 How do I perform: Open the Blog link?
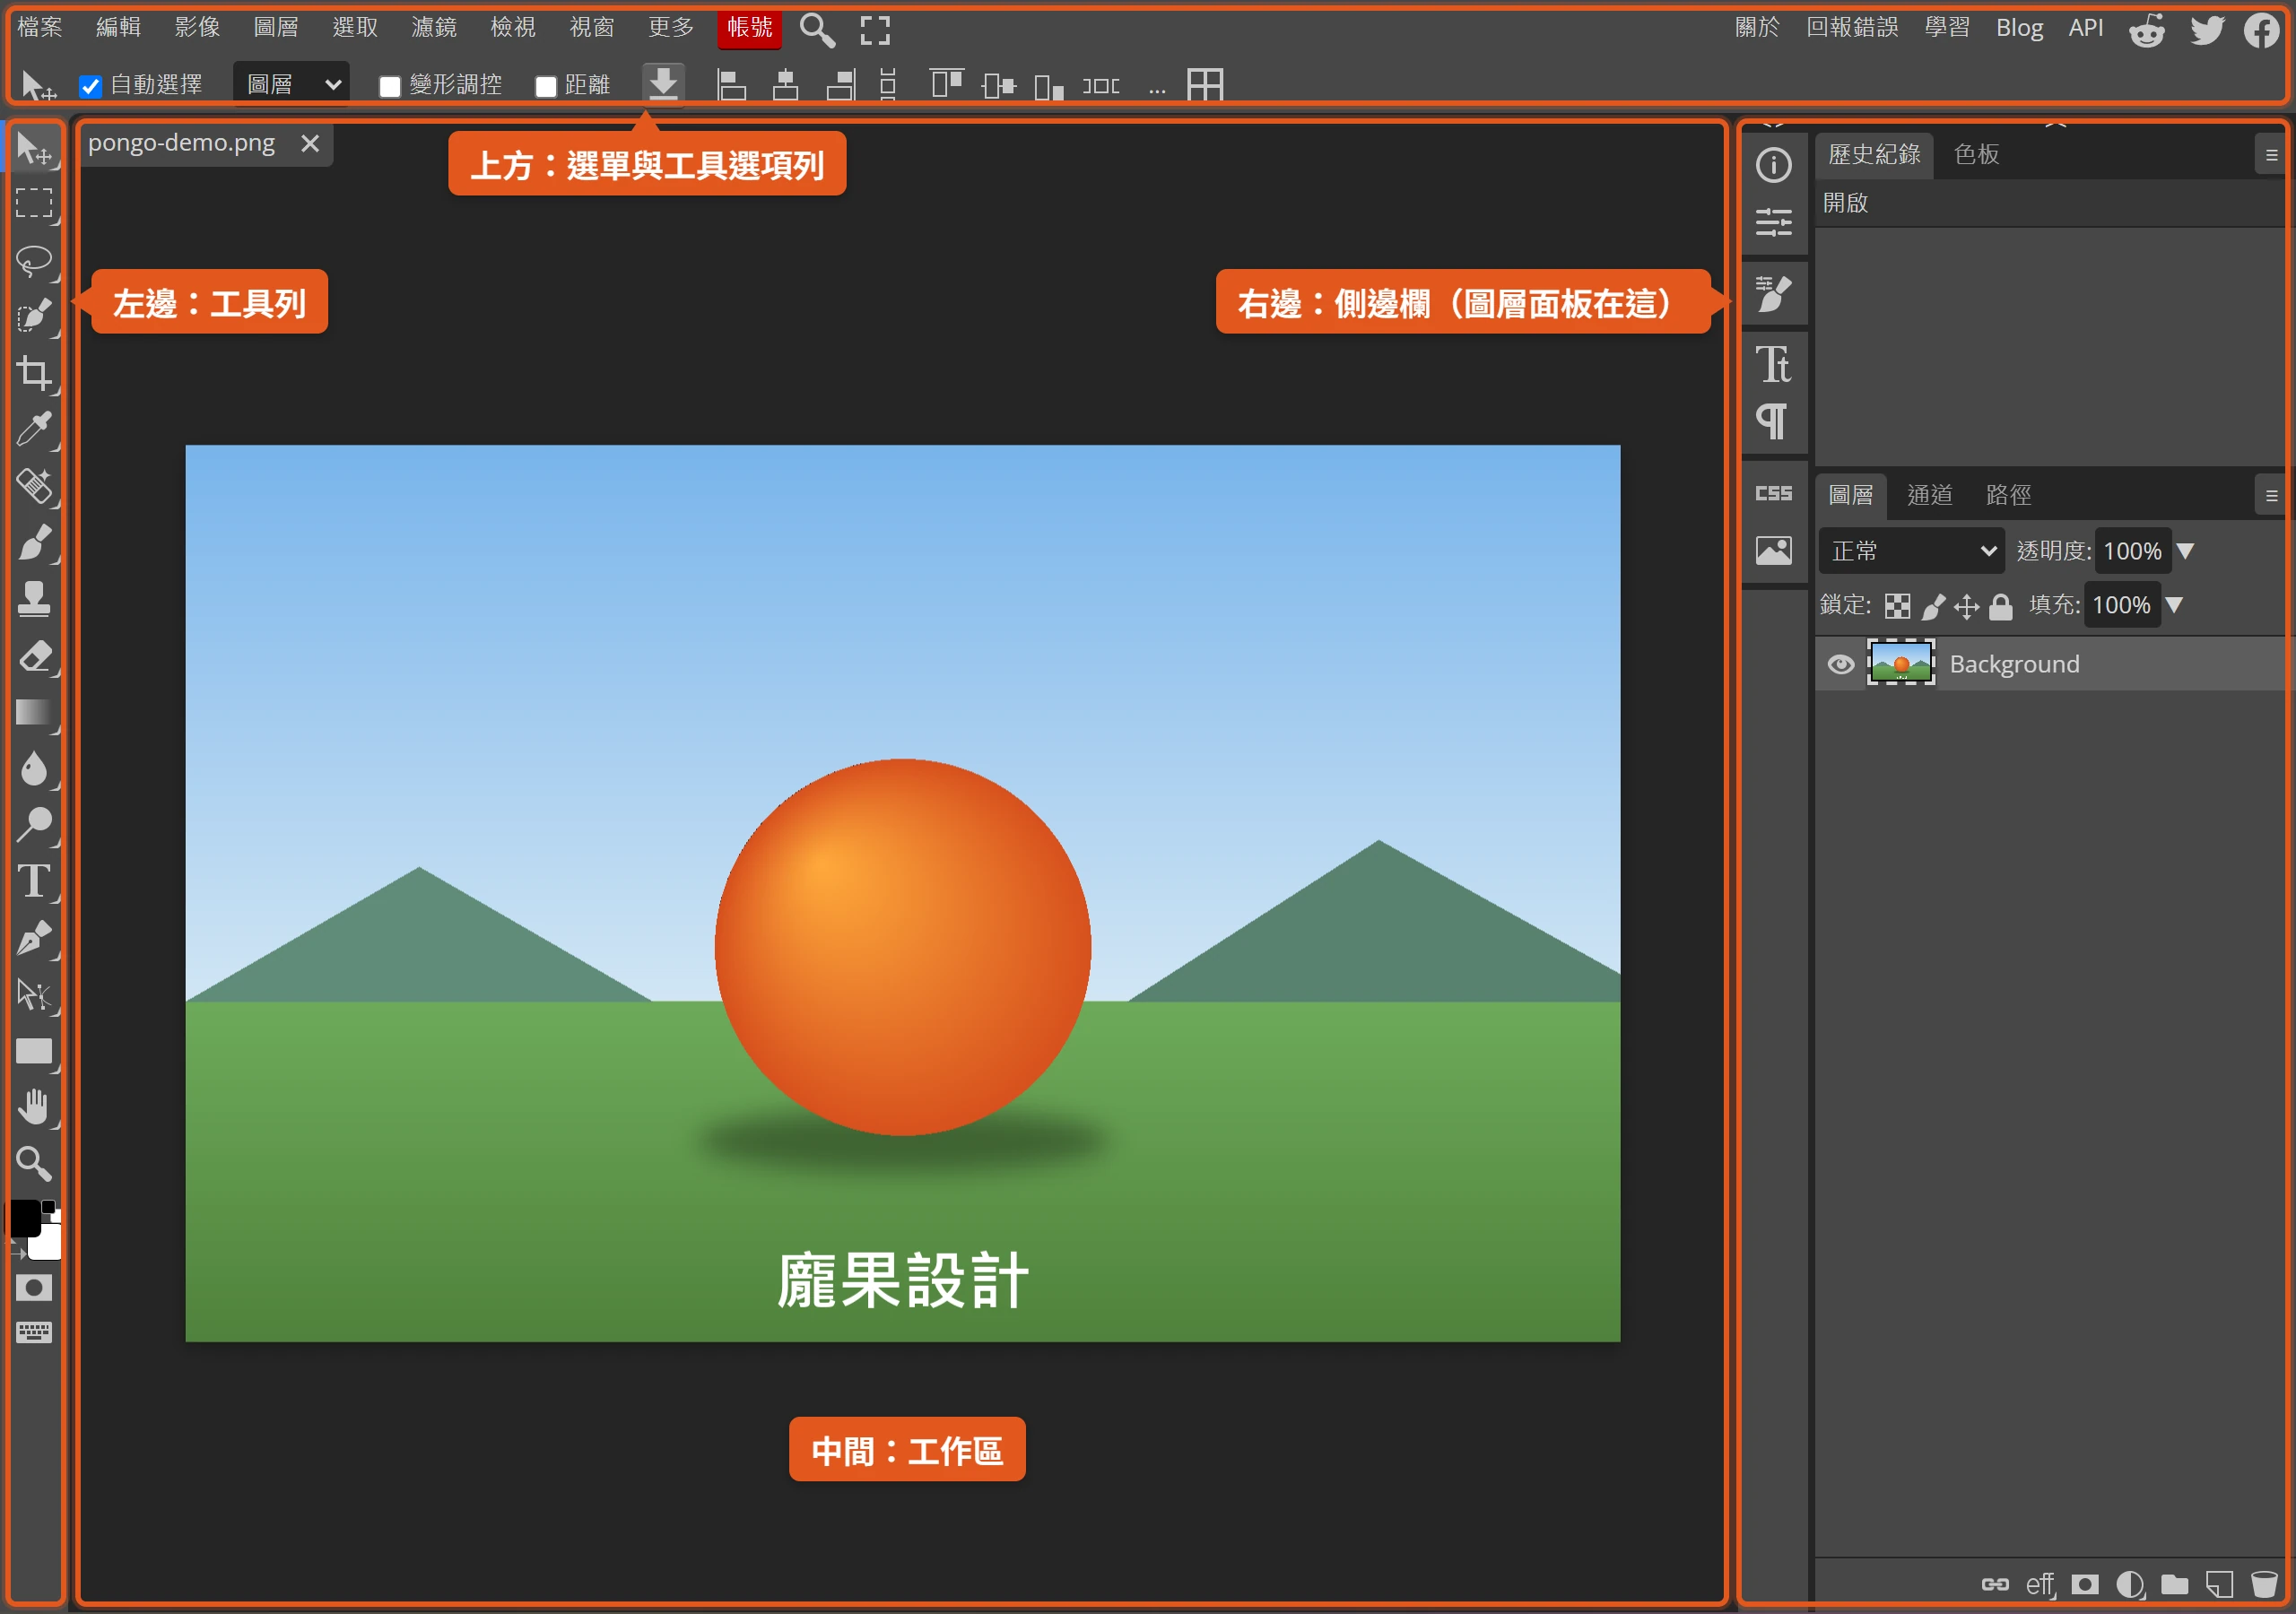click(x=2019, y=28)
